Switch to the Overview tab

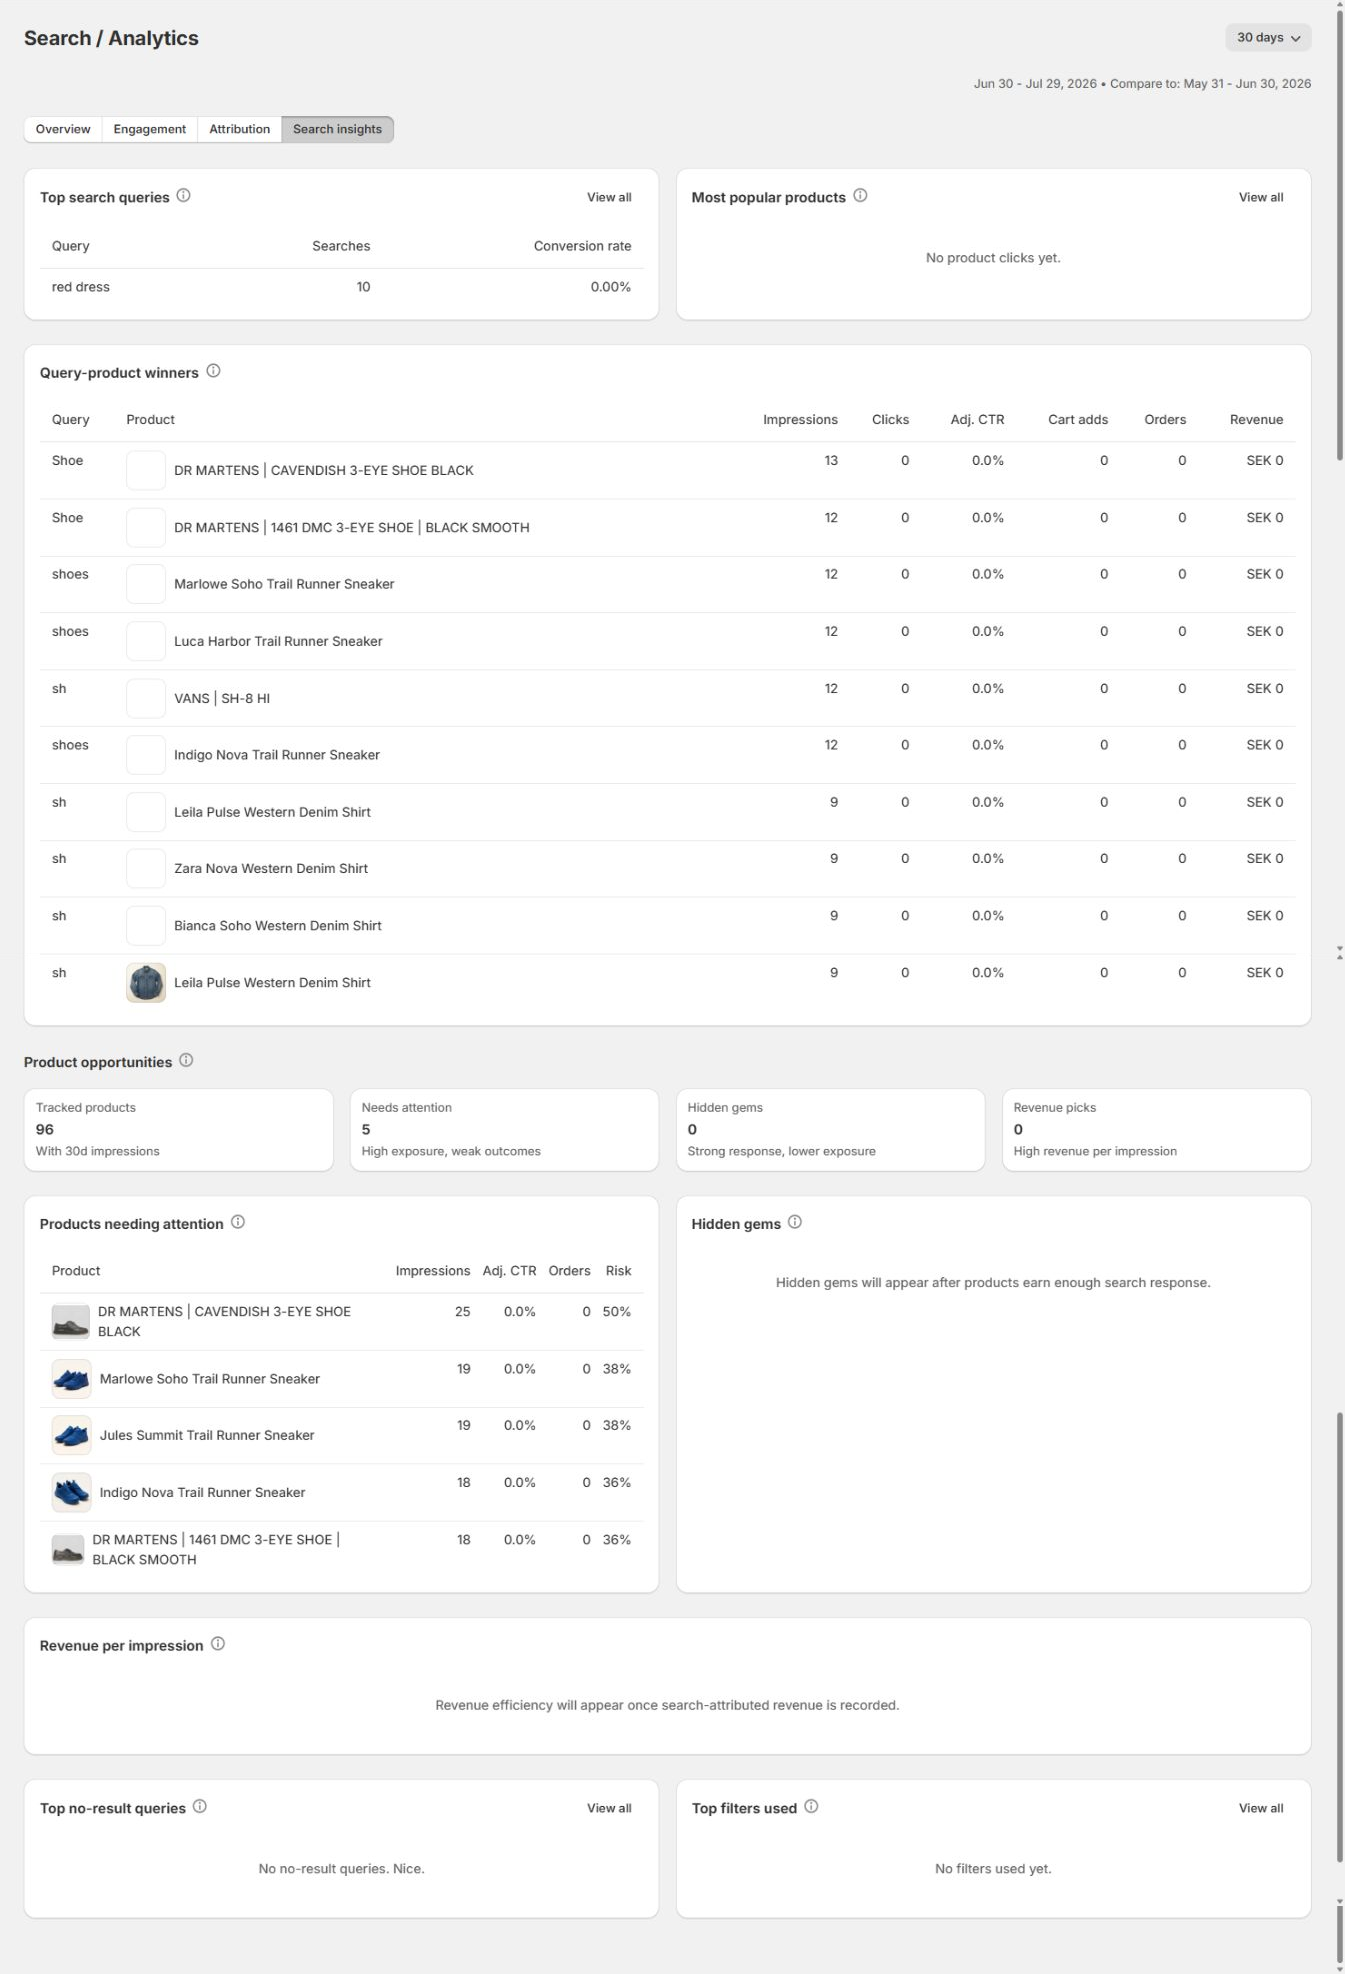63,129
